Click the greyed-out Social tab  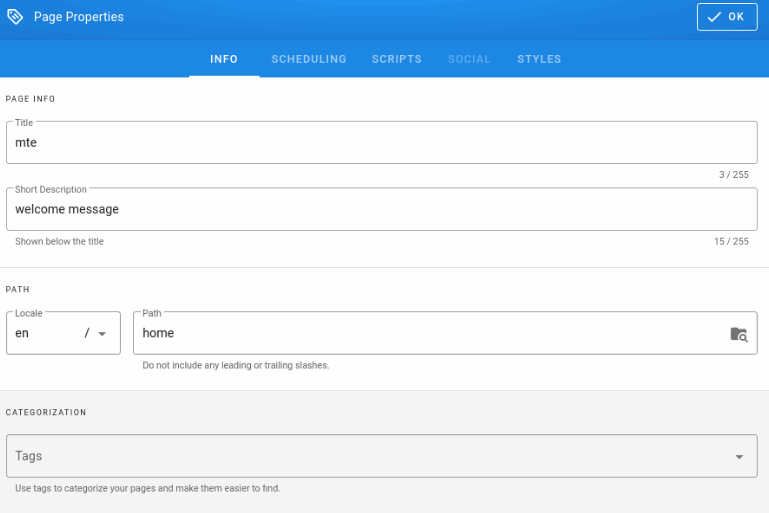469,59
